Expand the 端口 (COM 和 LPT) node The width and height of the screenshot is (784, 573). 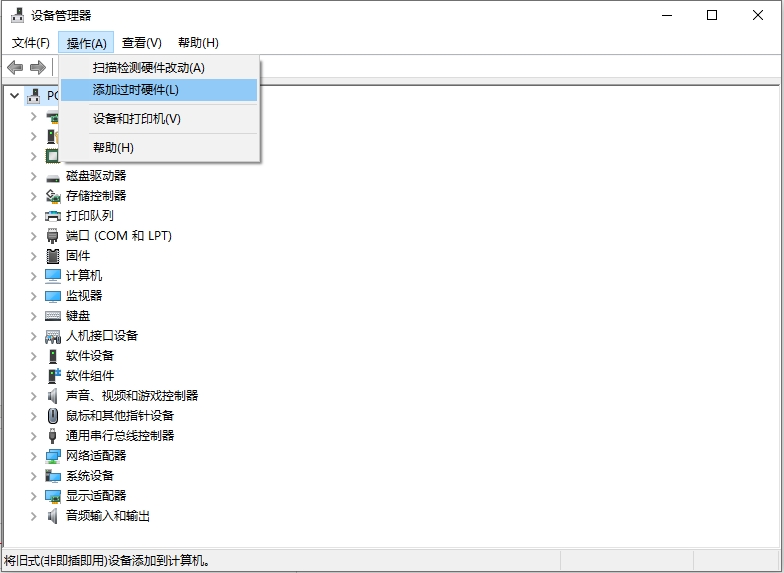click(x=33, y=236)
